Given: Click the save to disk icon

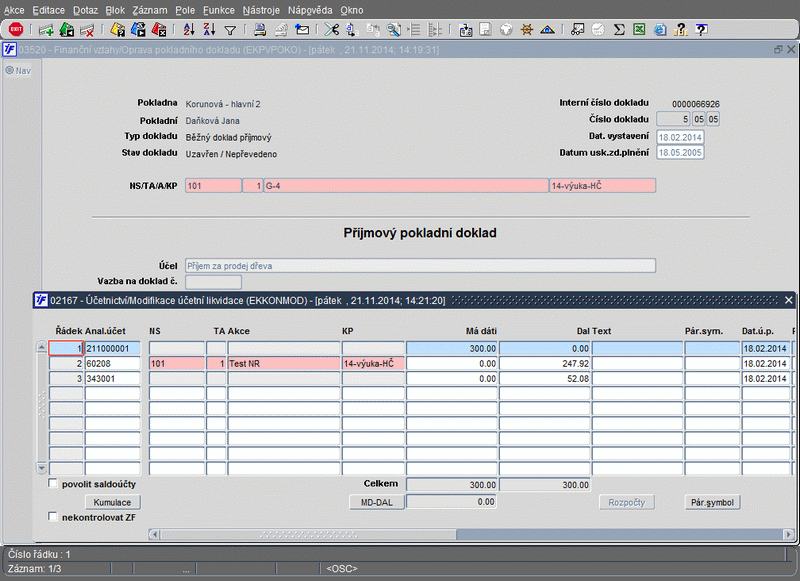Looking at the screenshot, I should 465,30.
